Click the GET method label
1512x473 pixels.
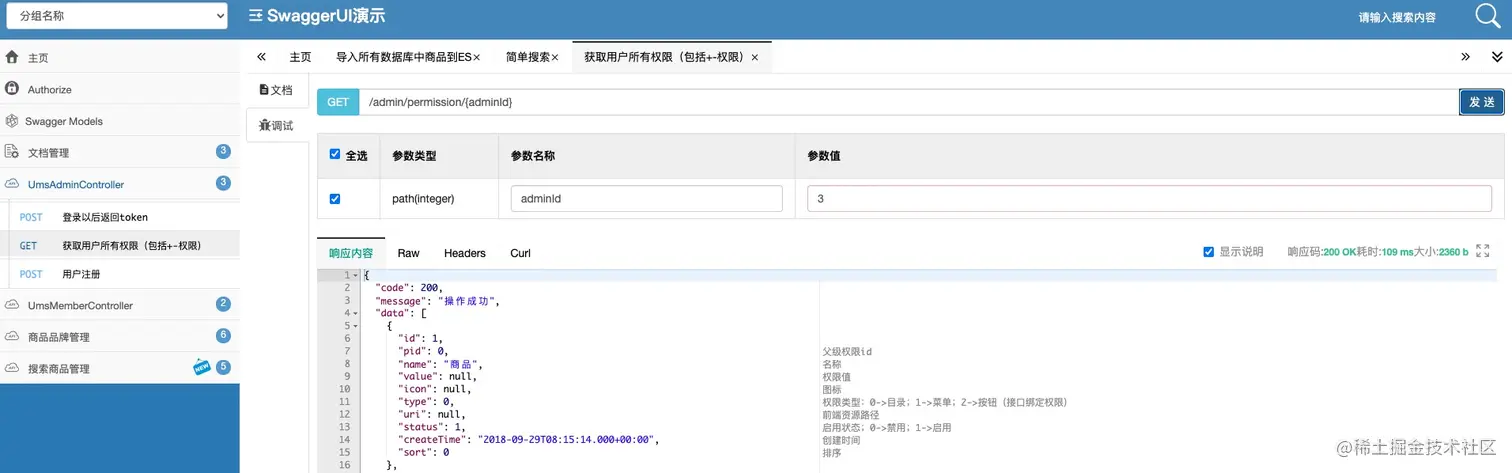tap(338, 102)
